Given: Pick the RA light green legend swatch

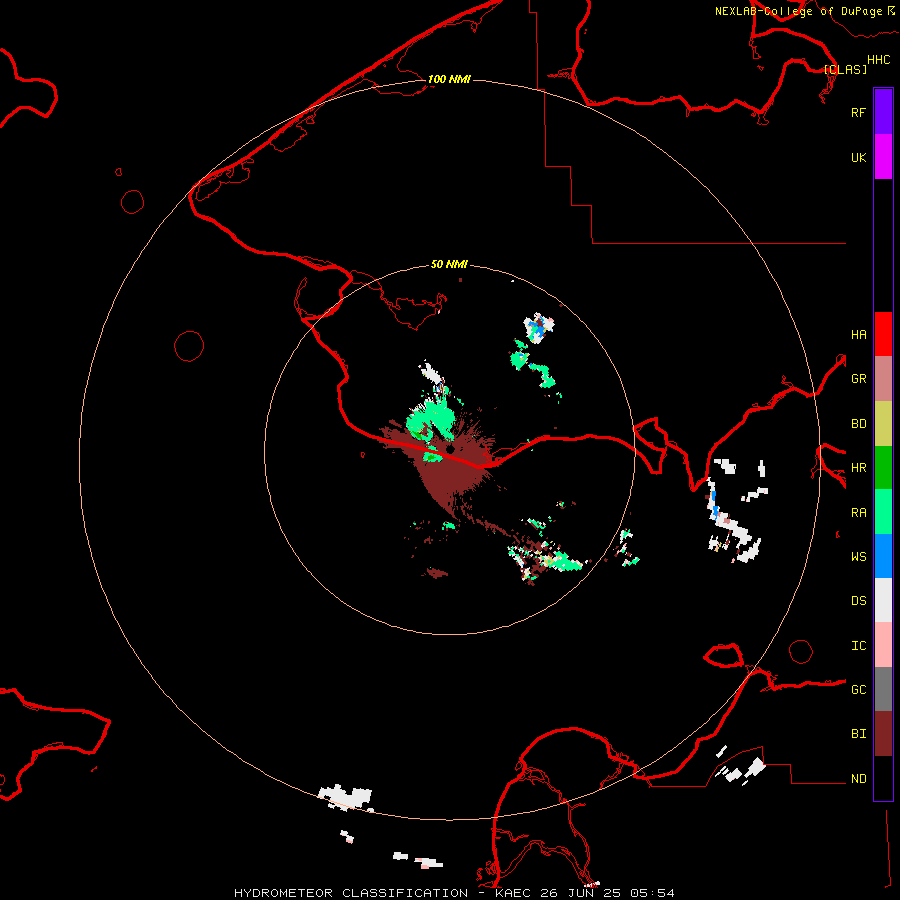Looking at the screenshot, I should coord(883,512).
